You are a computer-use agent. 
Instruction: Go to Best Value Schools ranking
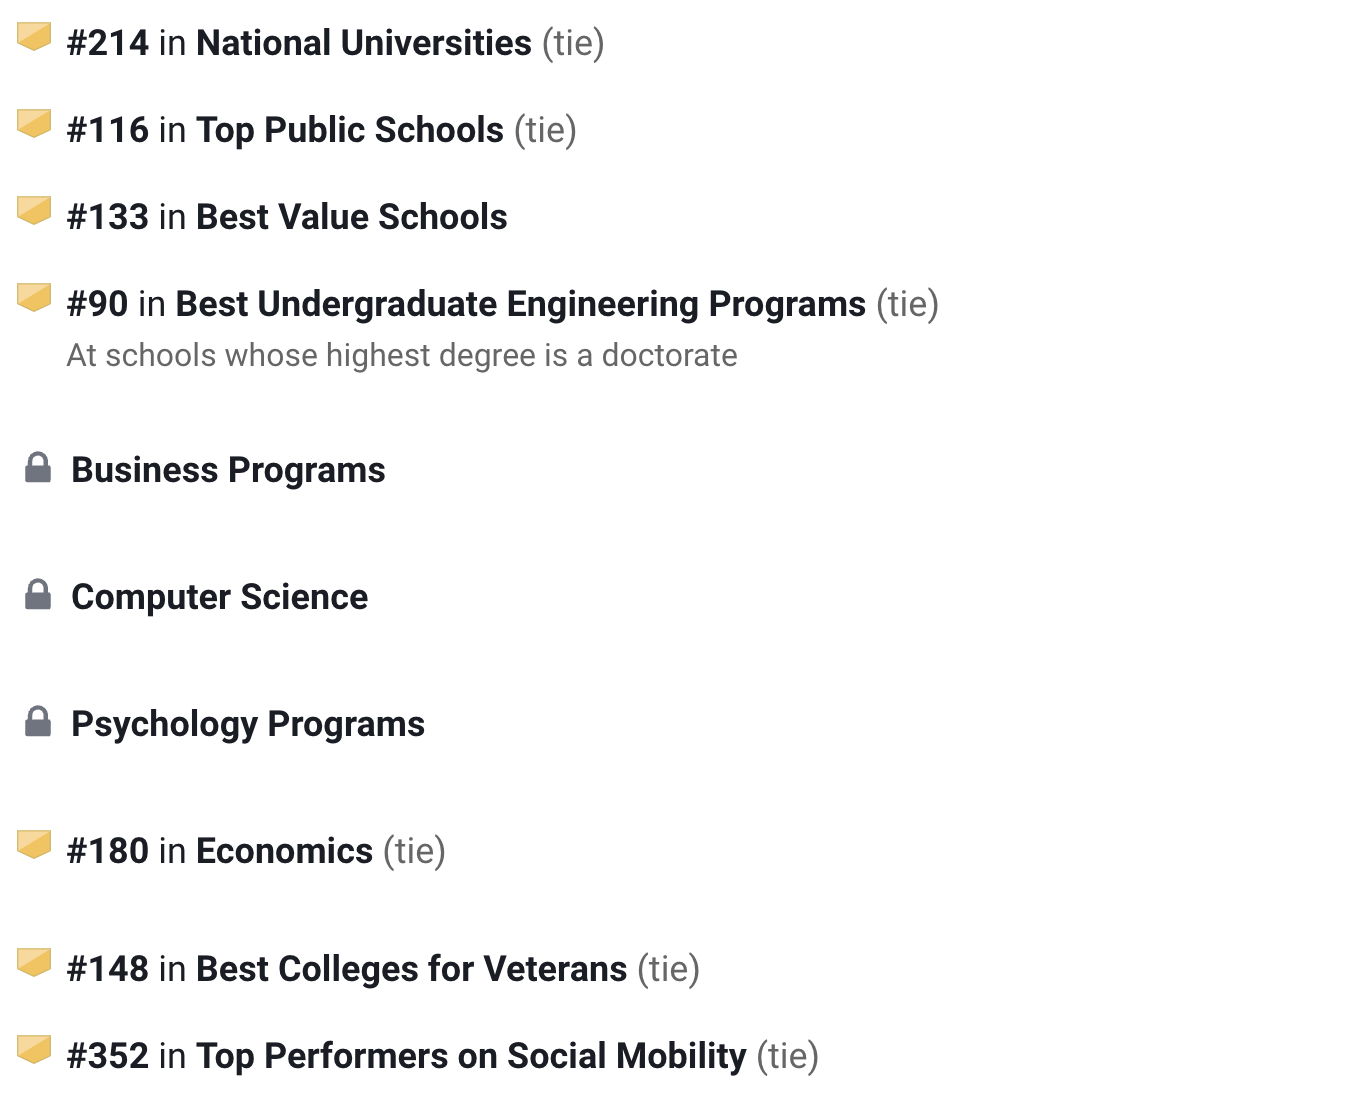coord(351,217)
